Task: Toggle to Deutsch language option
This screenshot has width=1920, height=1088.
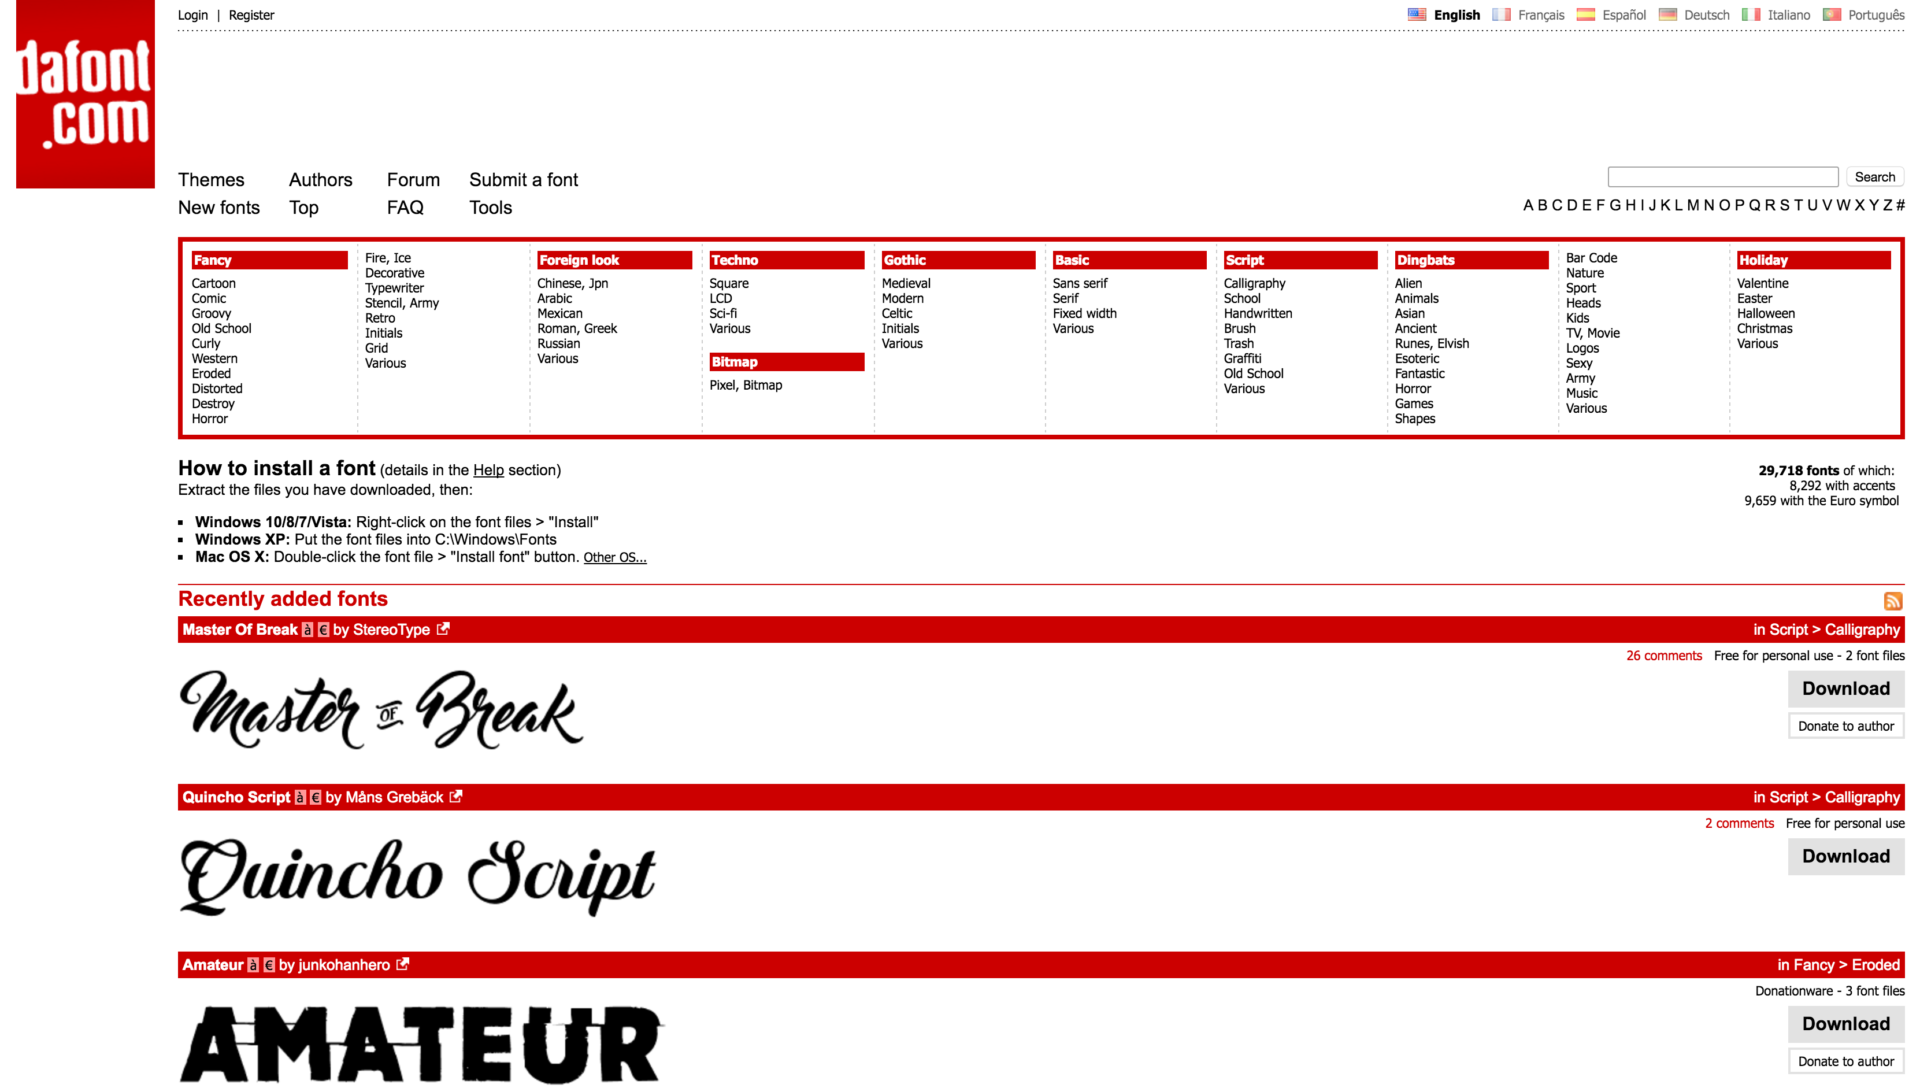Action: coord(1706,13)
